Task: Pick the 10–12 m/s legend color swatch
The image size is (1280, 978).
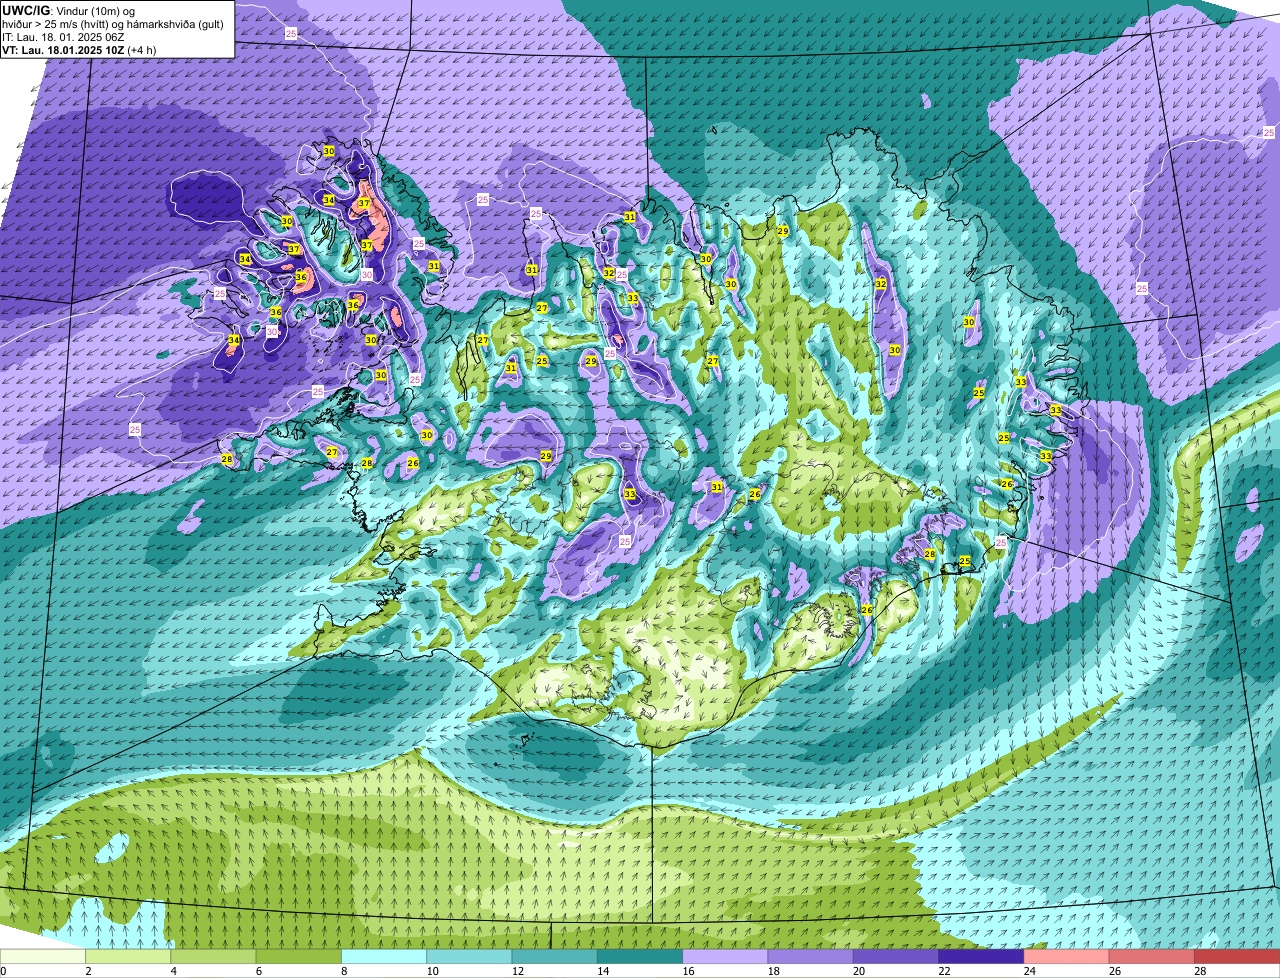Action: 470,957
